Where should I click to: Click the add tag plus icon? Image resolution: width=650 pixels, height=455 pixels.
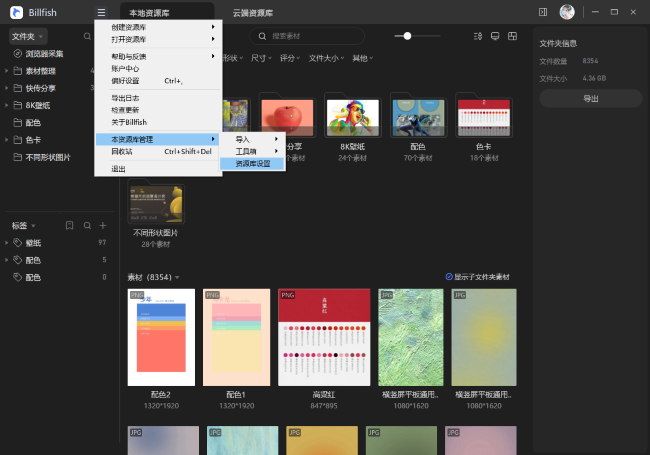(x=103, y=226)
